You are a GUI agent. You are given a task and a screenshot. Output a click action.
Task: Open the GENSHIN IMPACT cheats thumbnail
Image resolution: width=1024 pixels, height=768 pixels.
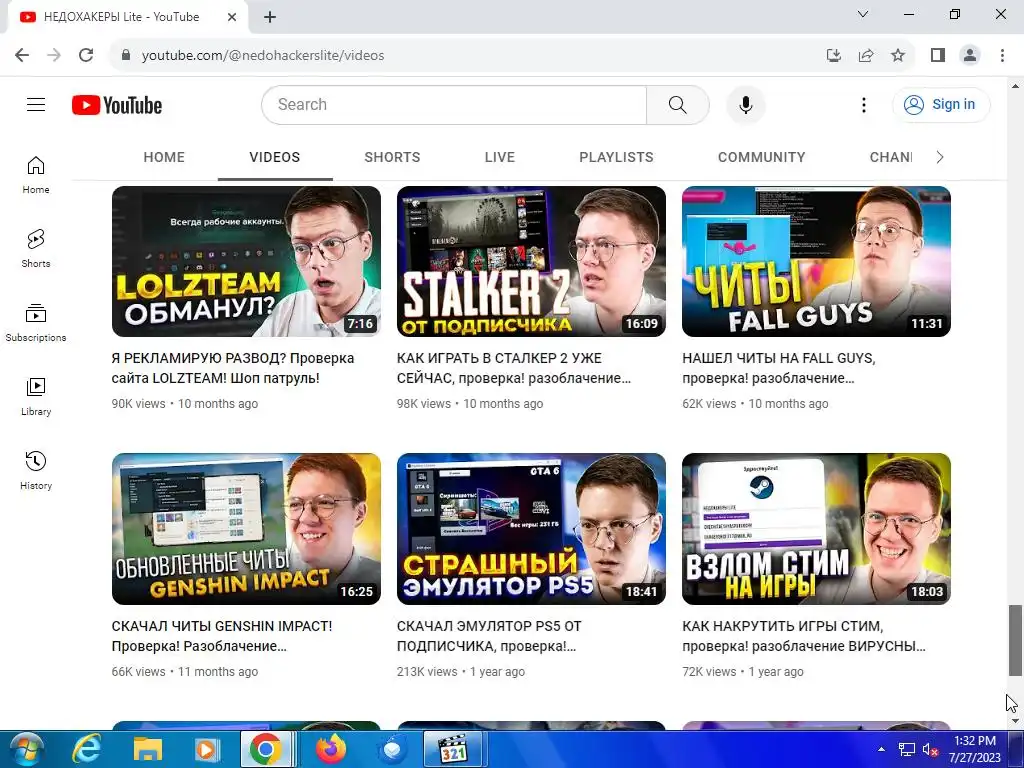(246, 529)
